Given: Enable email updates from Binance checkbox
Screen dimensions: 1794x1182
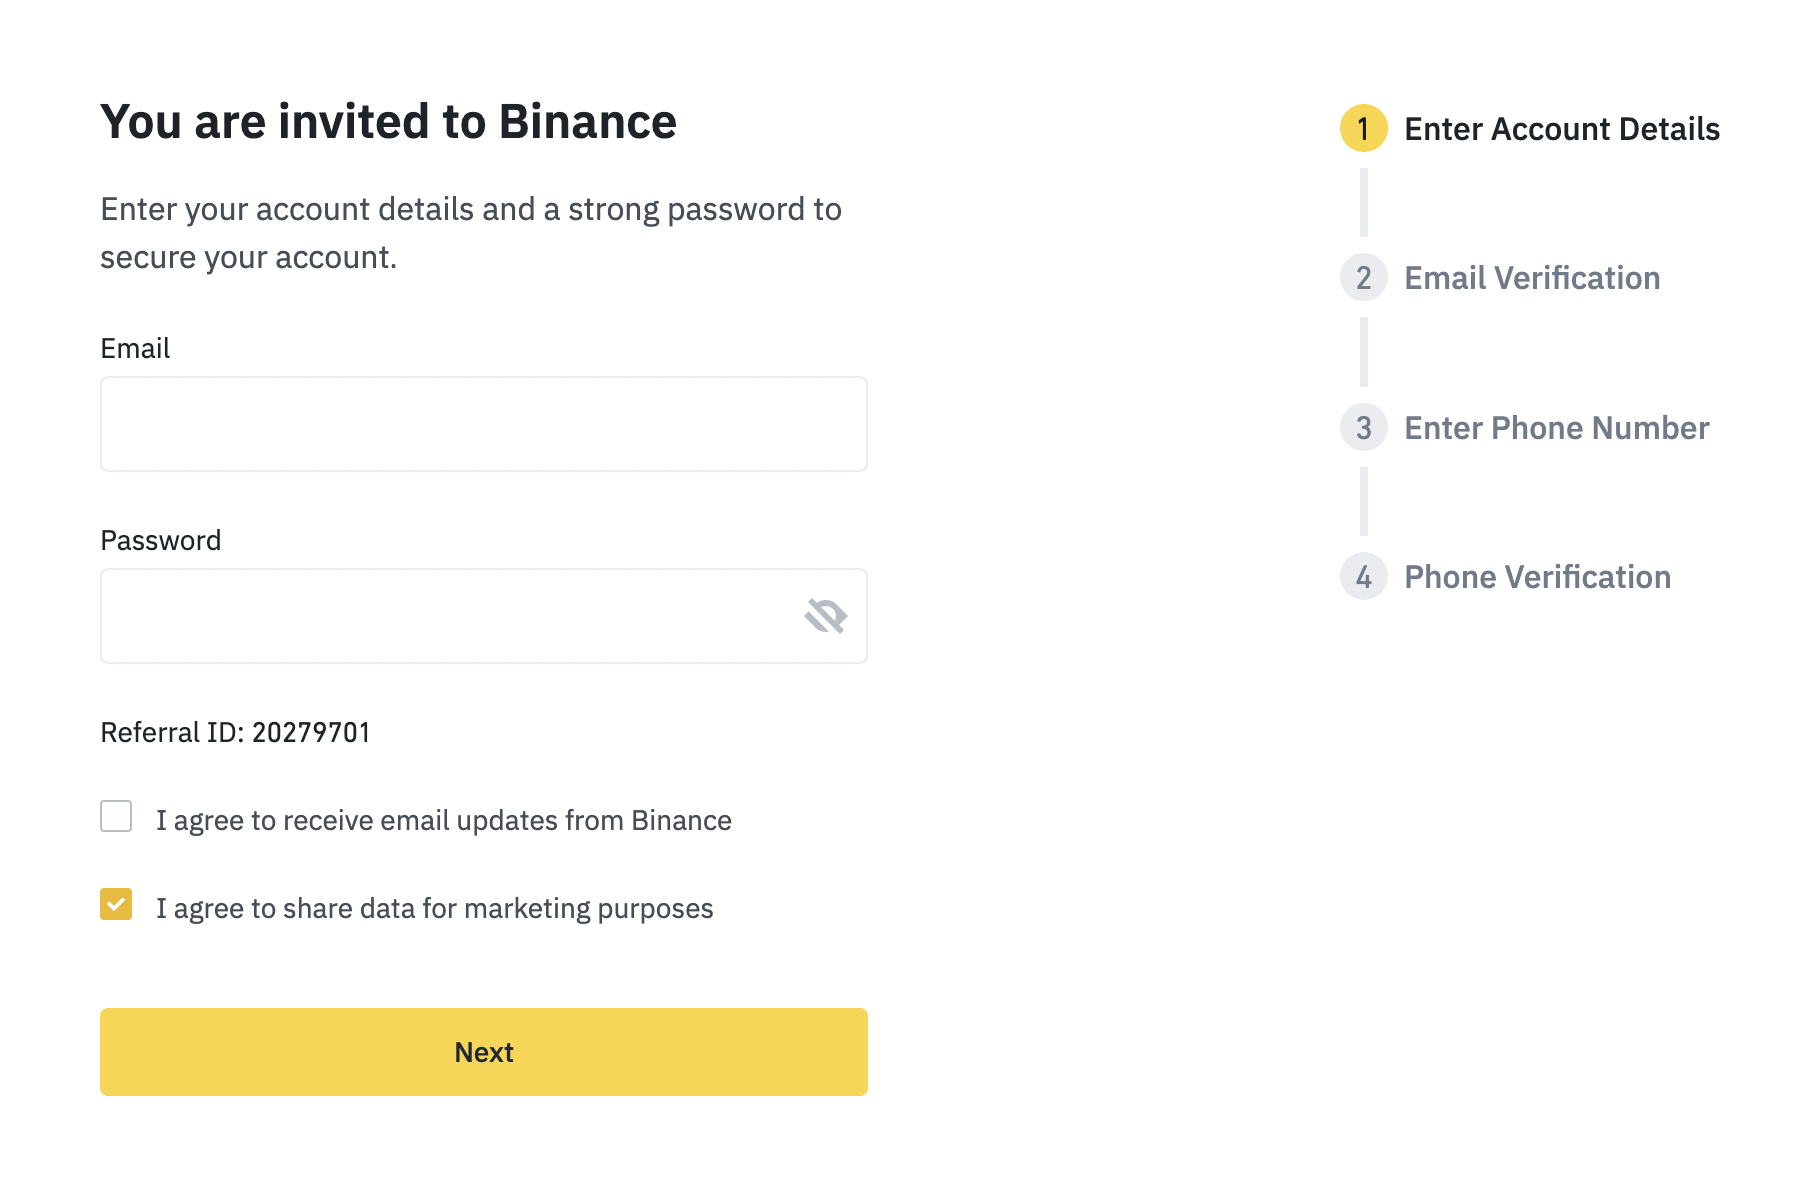Looking at the screenshot, I should (116, 817).
